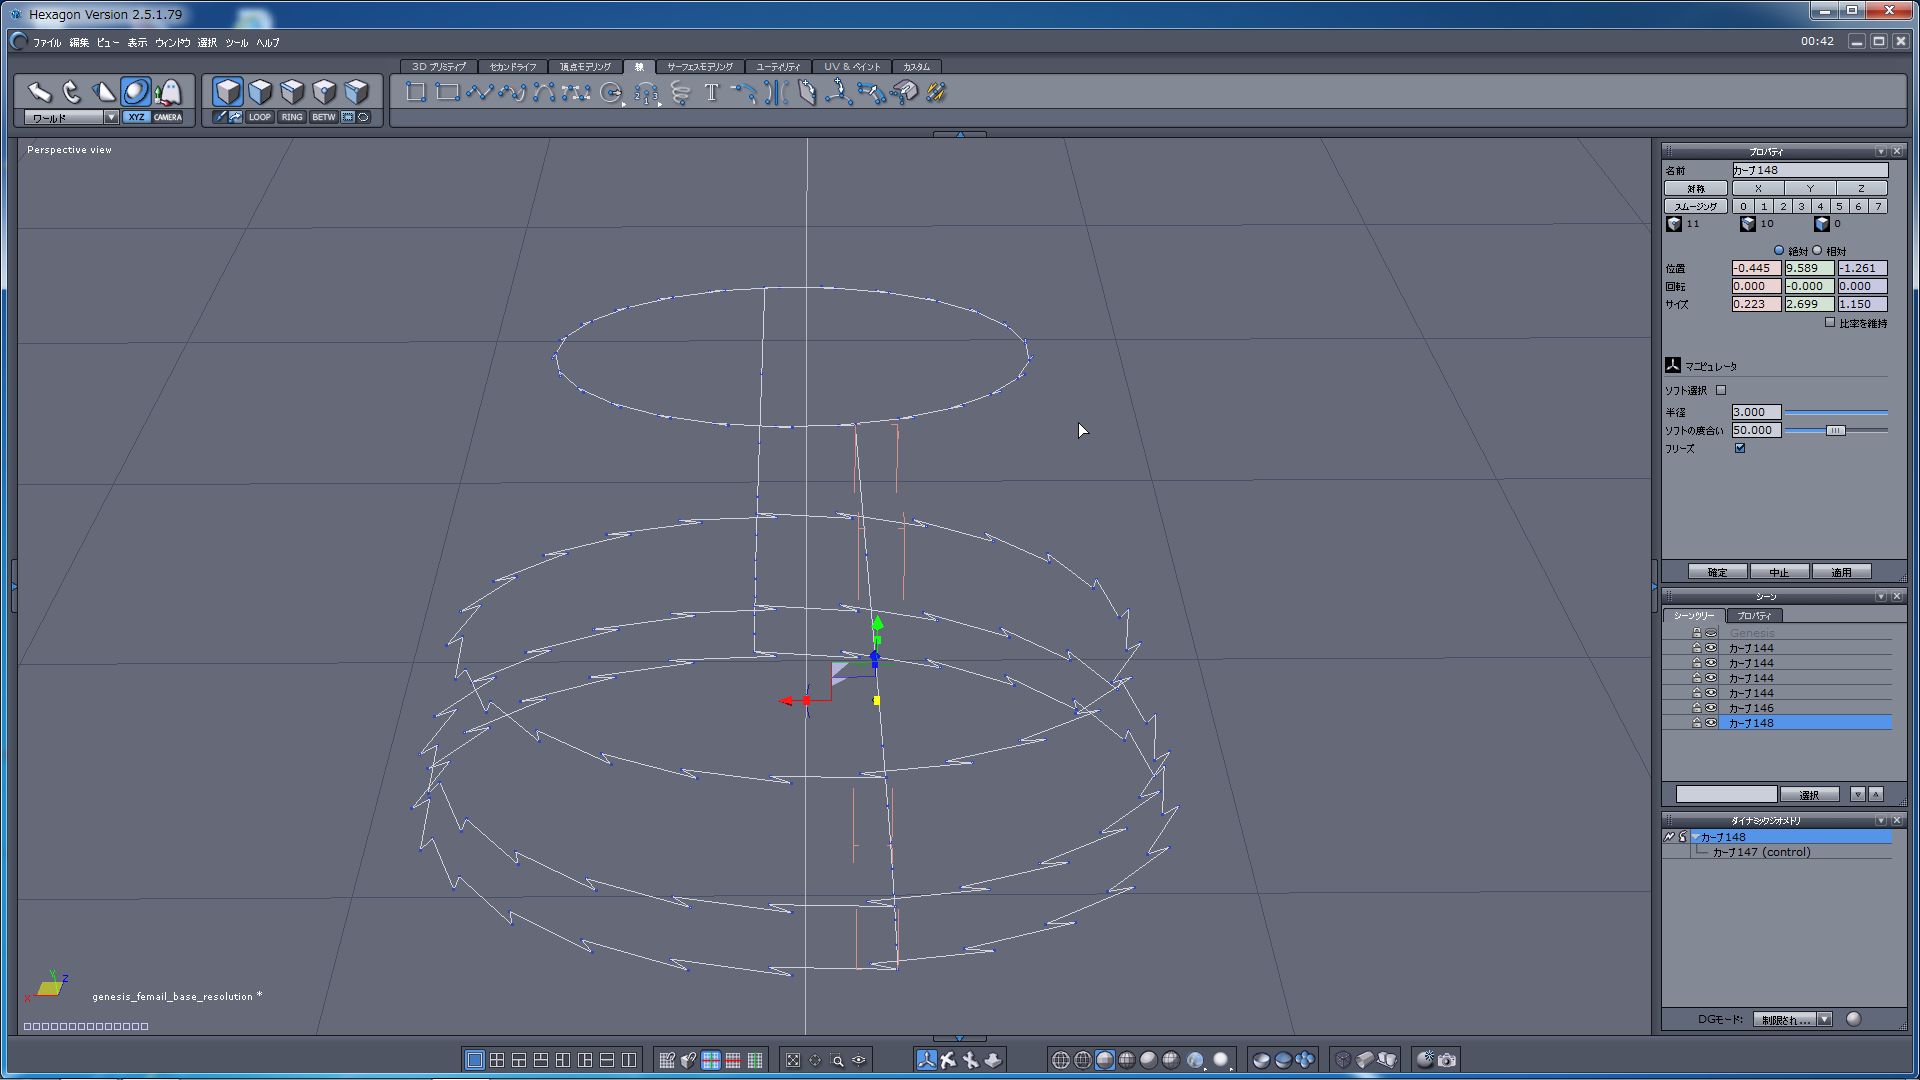Uncheck the Freeze checkbox
Viewport: 1920px width, 1080px height.
(1740, 448)
